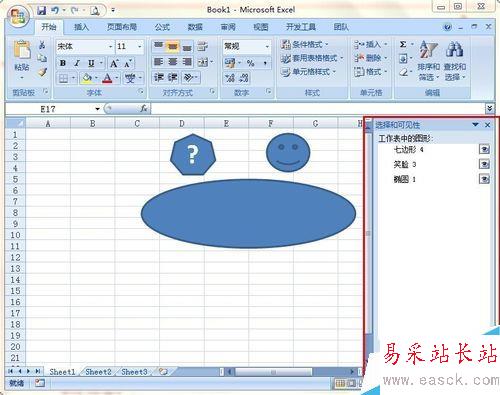Apply fill color bucket
The image size is (500, 395).
click(x=87, y=79)
